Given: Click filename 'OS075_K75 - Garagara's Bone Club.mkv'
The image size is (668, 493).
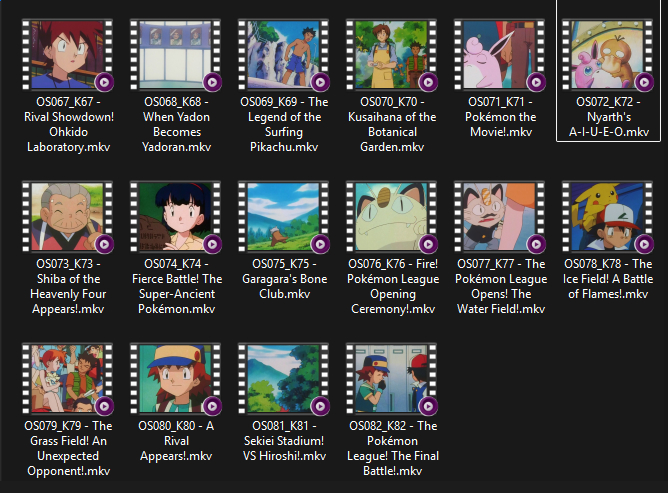Looking at the screenshot, I should coord(285,279).
